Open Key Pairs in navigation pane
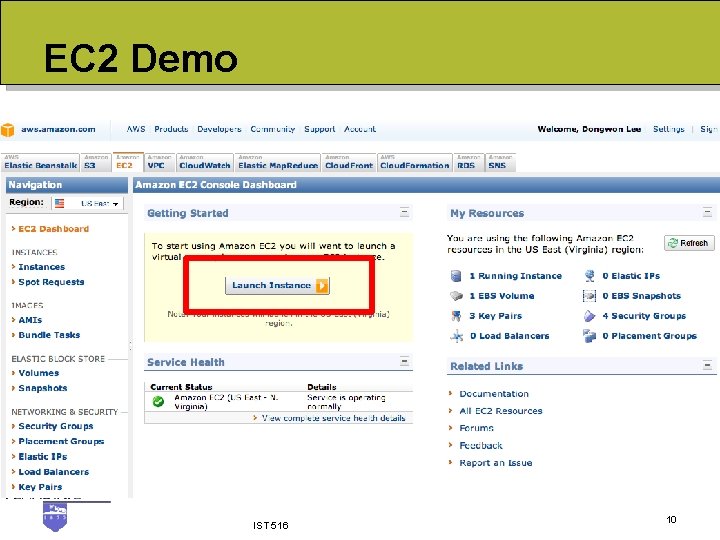 [40, 487]
